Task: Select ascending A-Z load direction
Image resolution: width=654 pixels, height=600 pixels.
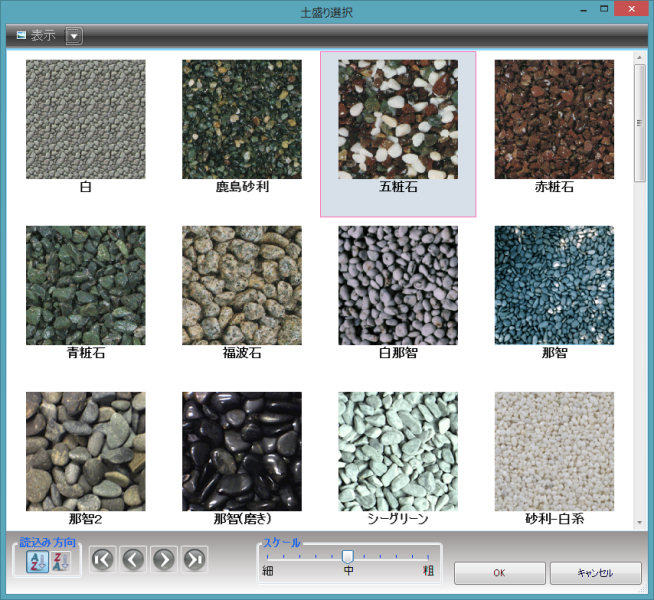Action: click(x=38, y=561)
